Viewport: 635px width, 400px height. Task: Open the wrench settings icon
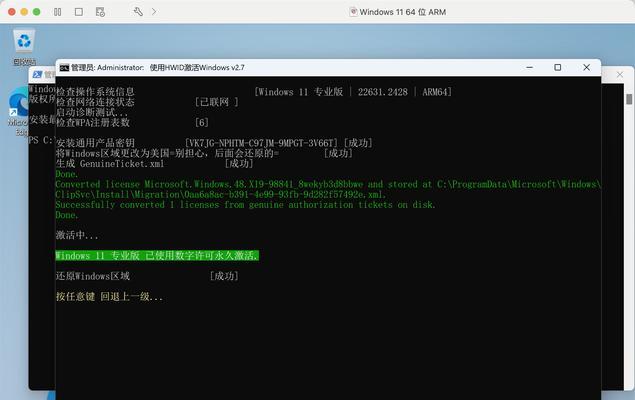(138, 12)
